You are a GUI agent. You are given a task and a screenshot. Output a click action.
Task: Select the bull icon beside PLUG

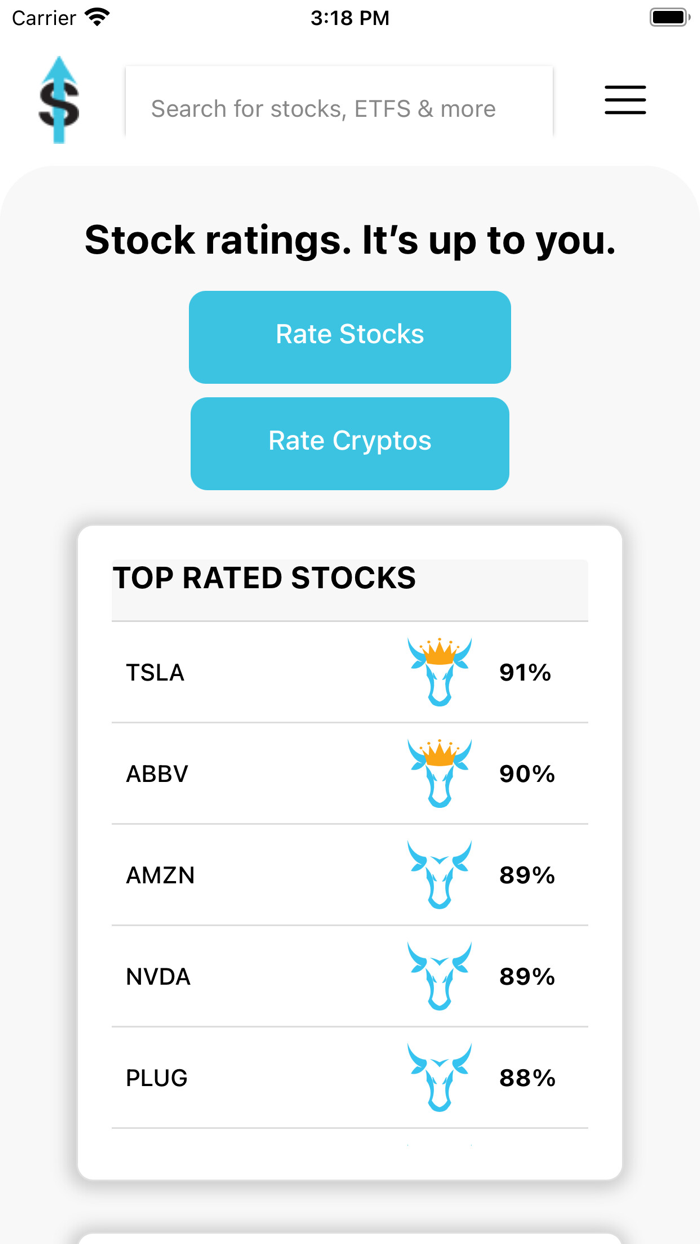pyautogui.click(x=439, y=1078)
